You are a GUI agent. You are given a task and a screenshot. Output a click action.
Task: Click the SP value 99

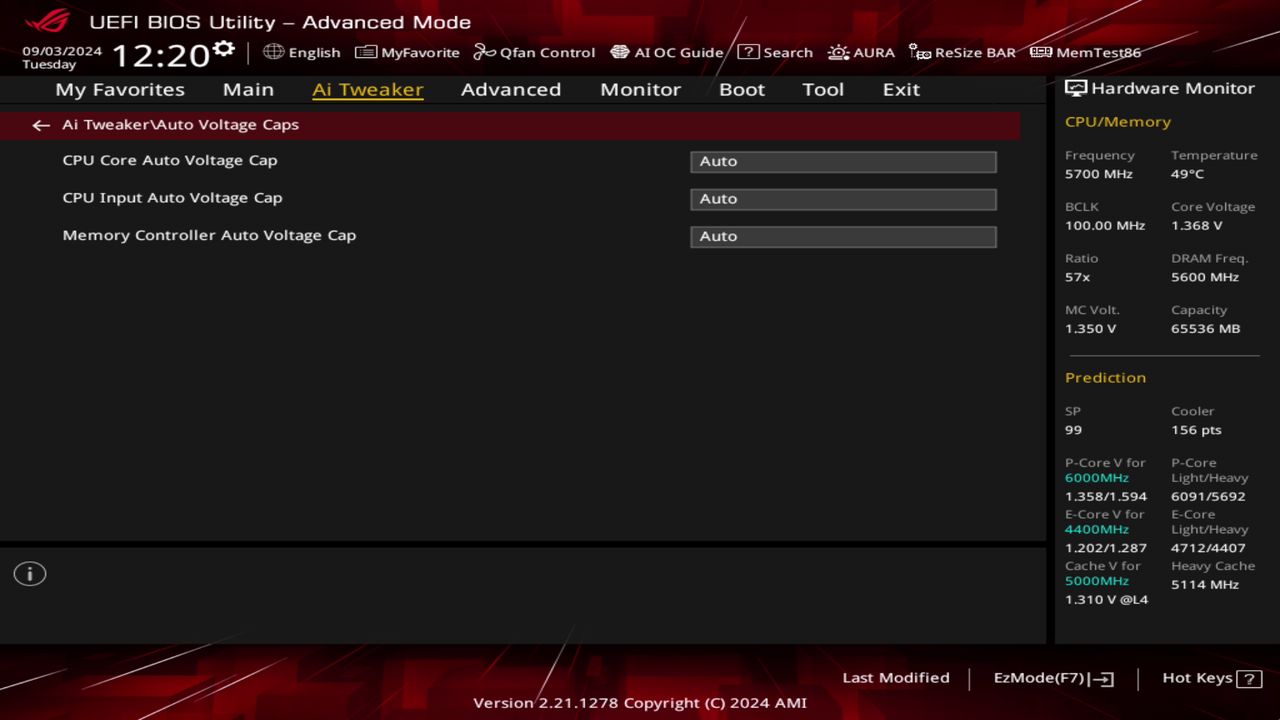tap(1074, 430)
